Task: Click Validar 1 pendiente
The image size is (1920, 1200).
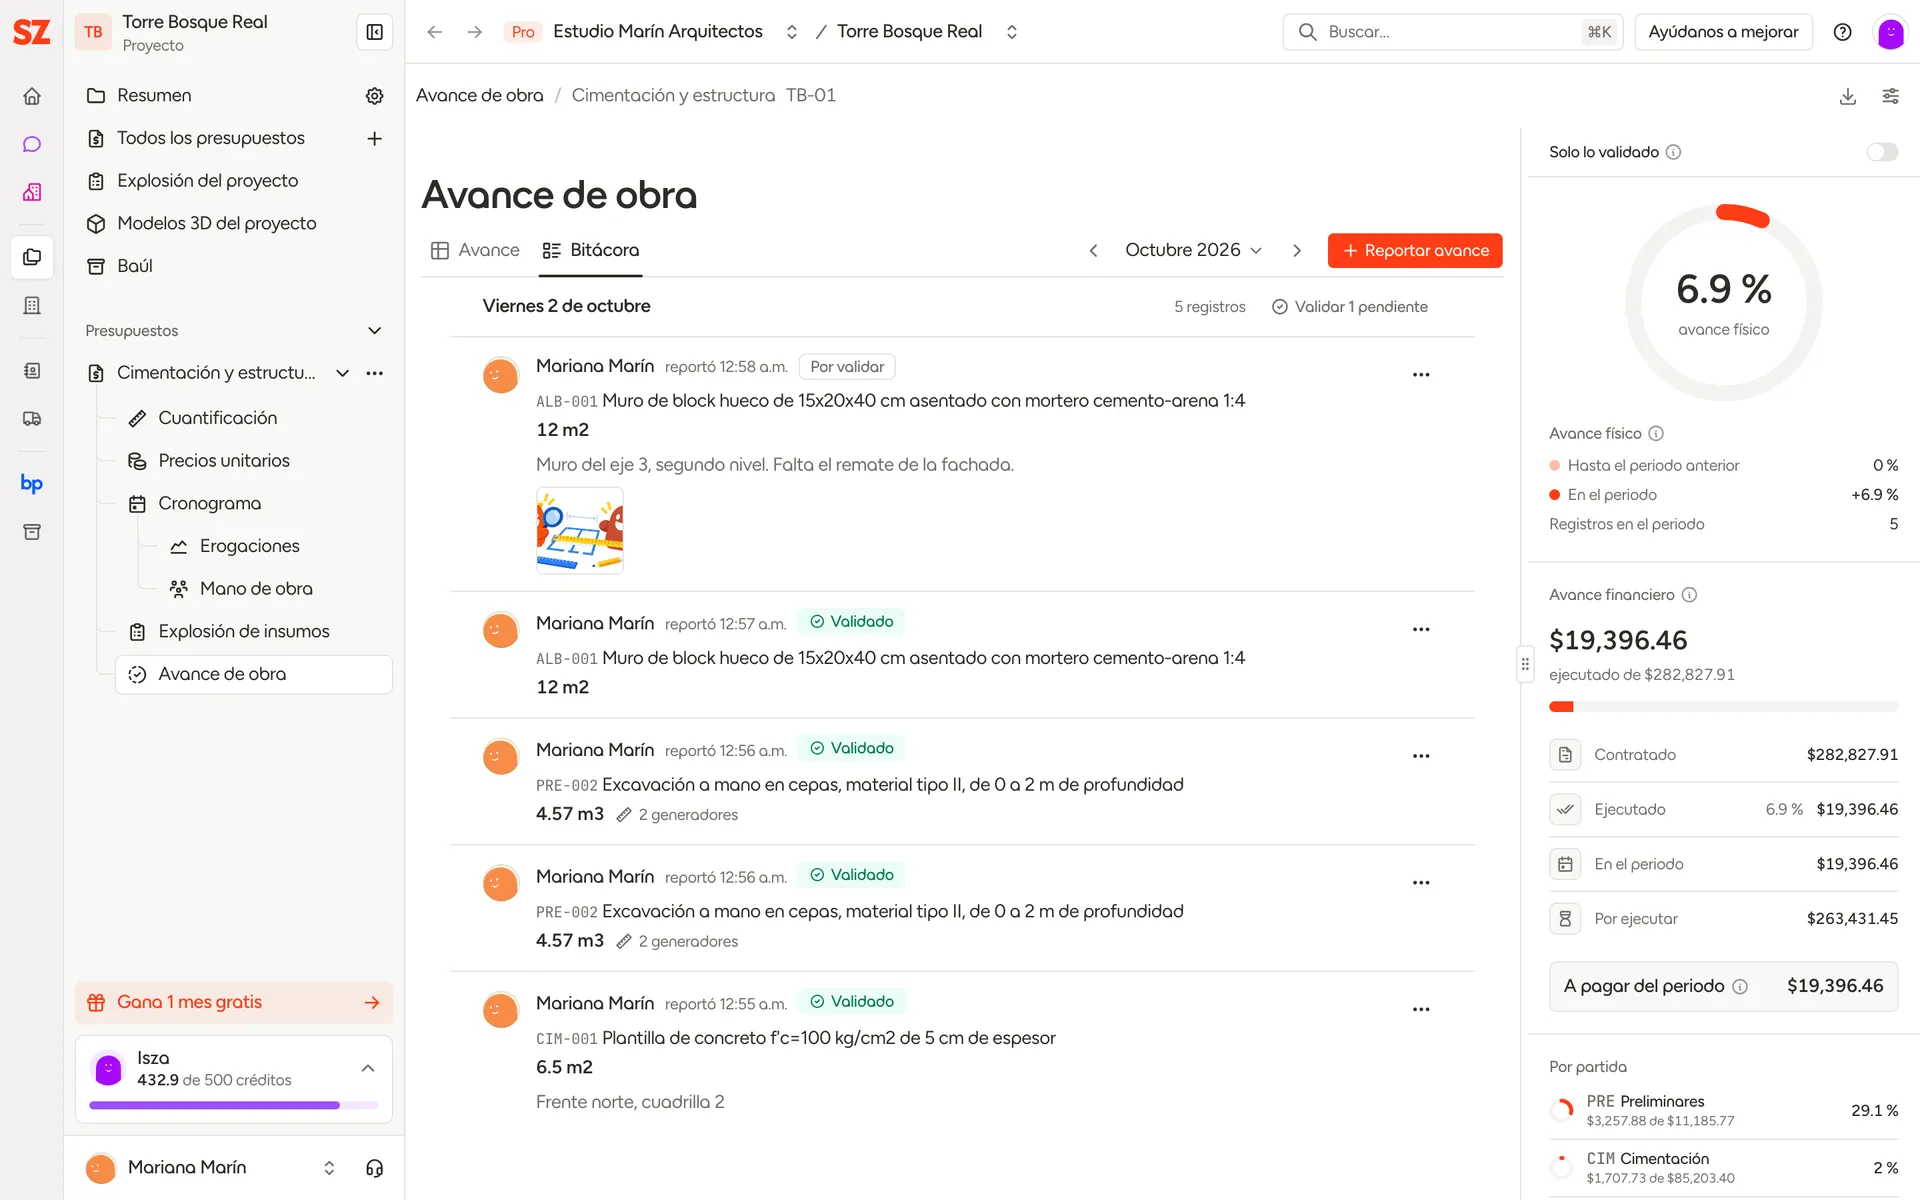Action: coord(1349,307)
